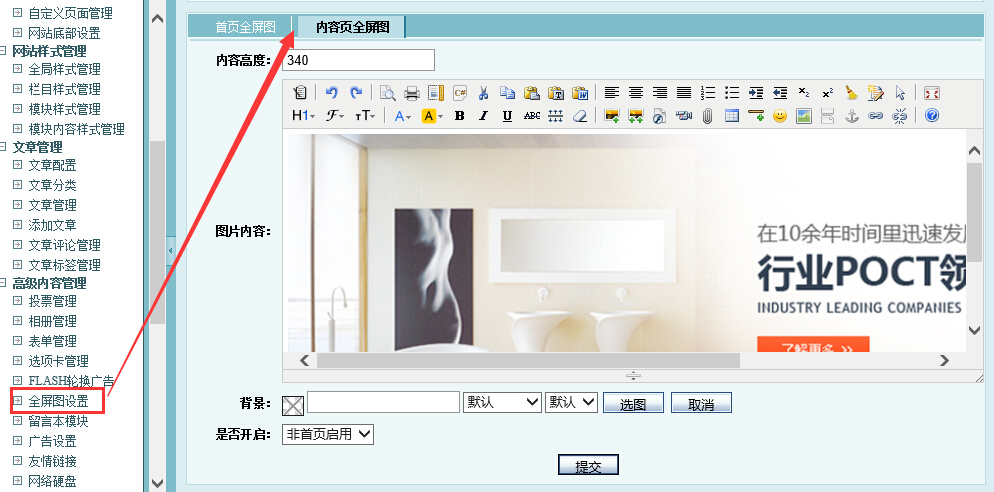Open editor fullscreen mode icon
This screenshot has height=492, width=994.
click(931, 93)
